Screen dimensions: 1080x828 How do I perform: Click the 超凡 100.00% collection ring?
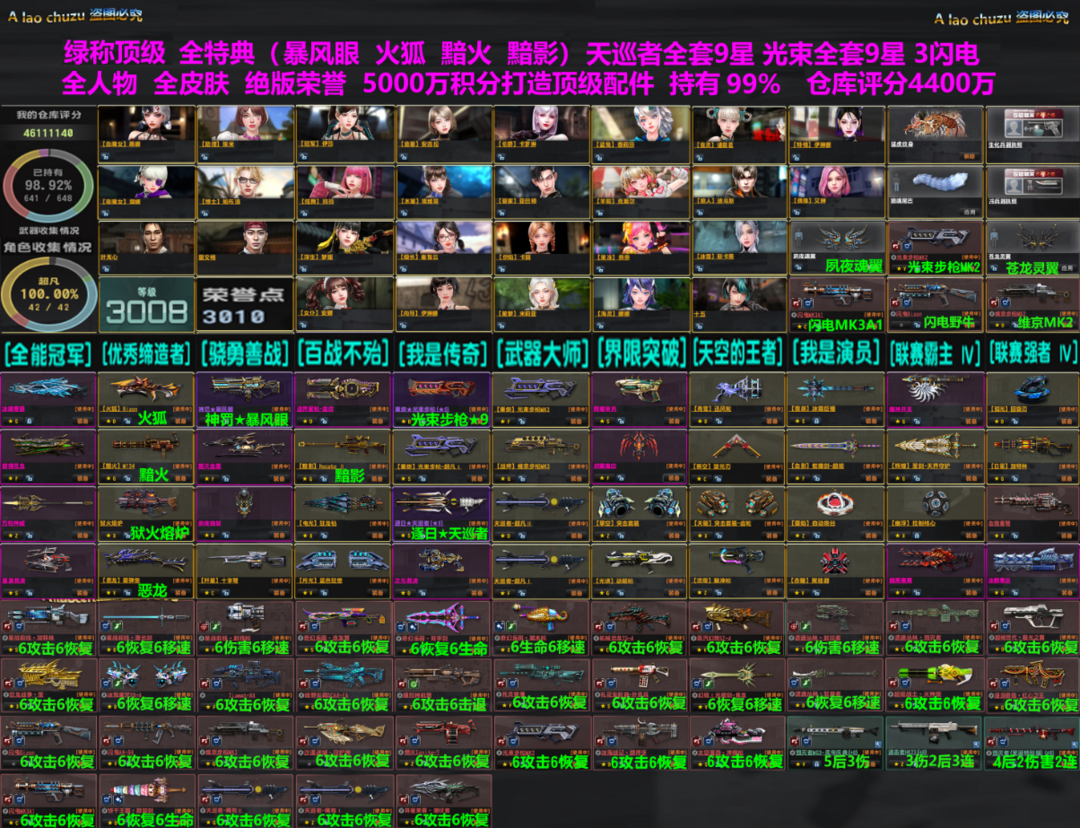48,294
